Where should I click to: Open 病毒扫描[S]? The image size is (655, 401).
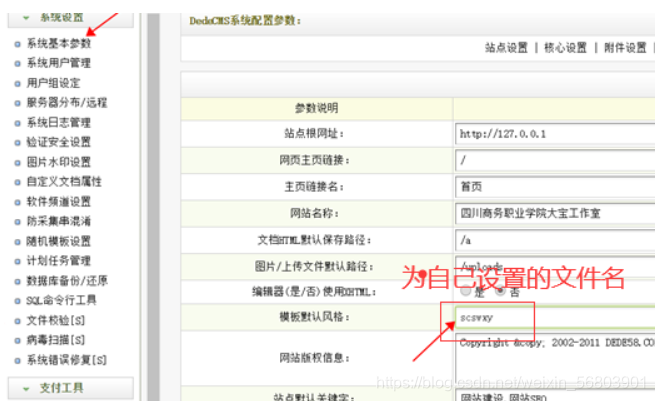[x=56, y=340]
